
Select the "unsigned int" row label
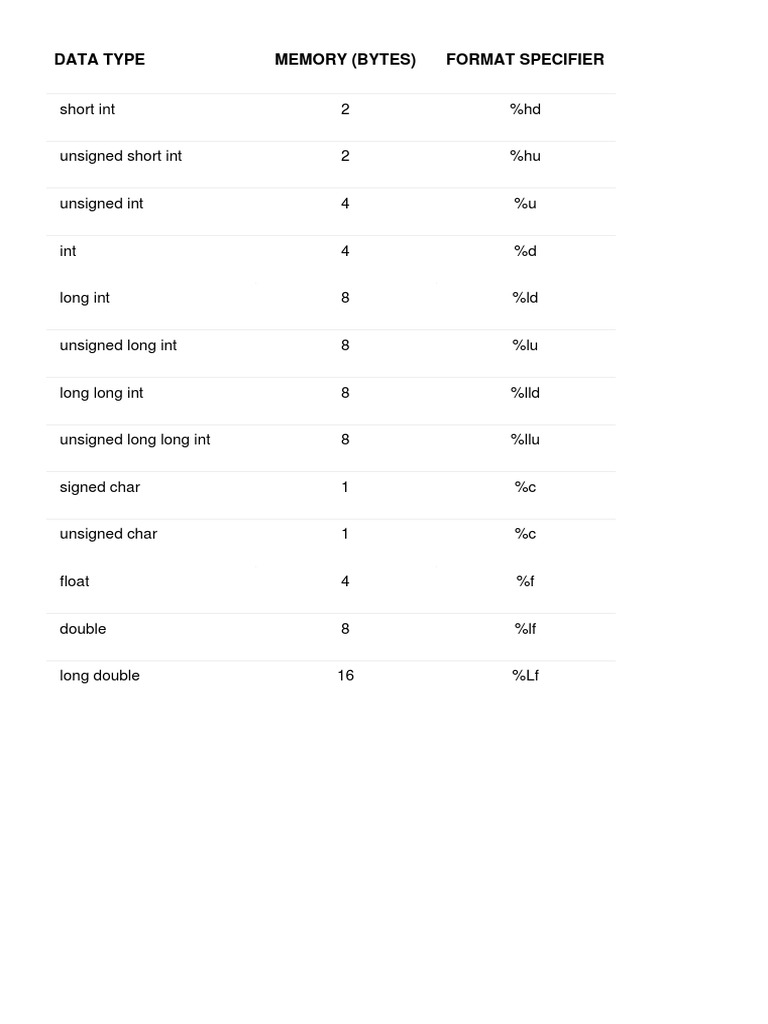pyautogui.click(x=101, y=203)
